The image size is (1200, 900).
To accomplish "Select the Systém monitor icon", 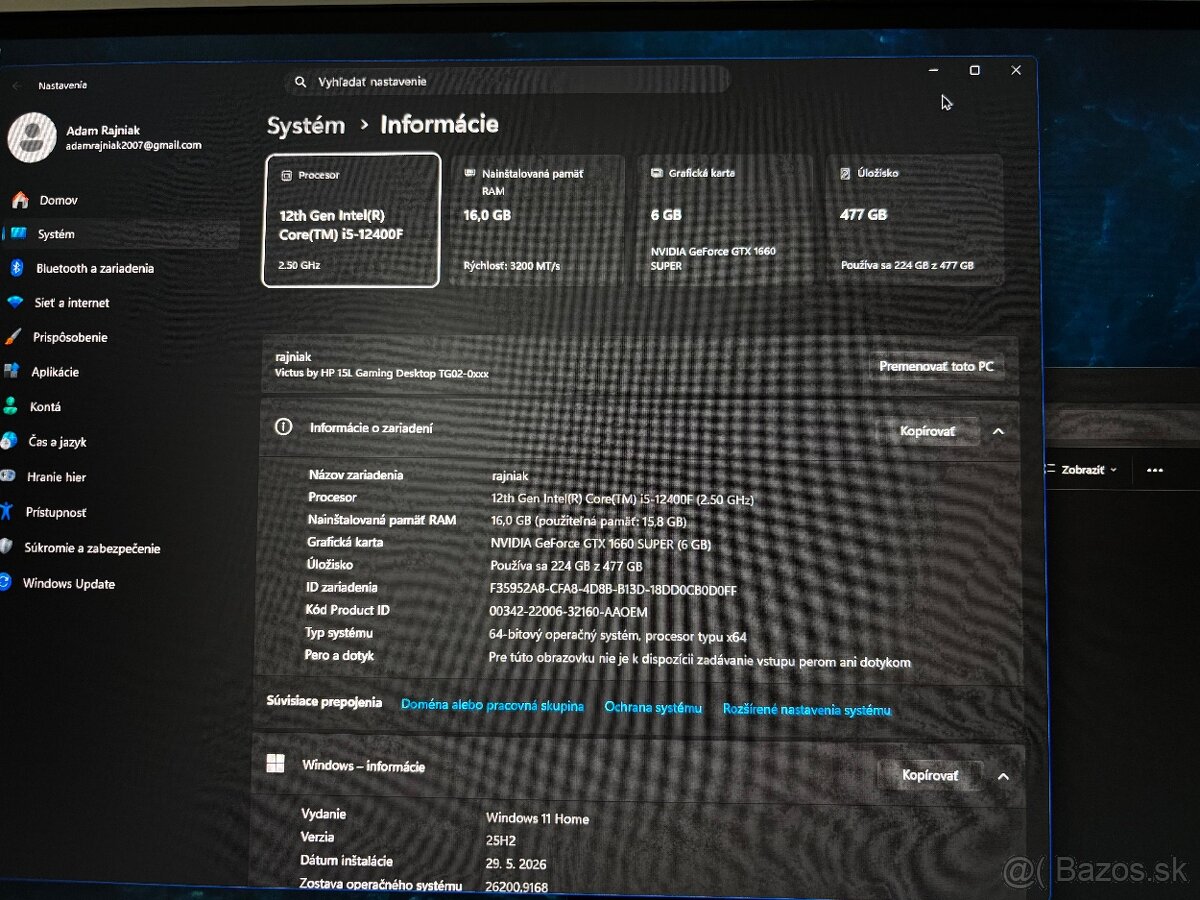I will pos(18,234).
